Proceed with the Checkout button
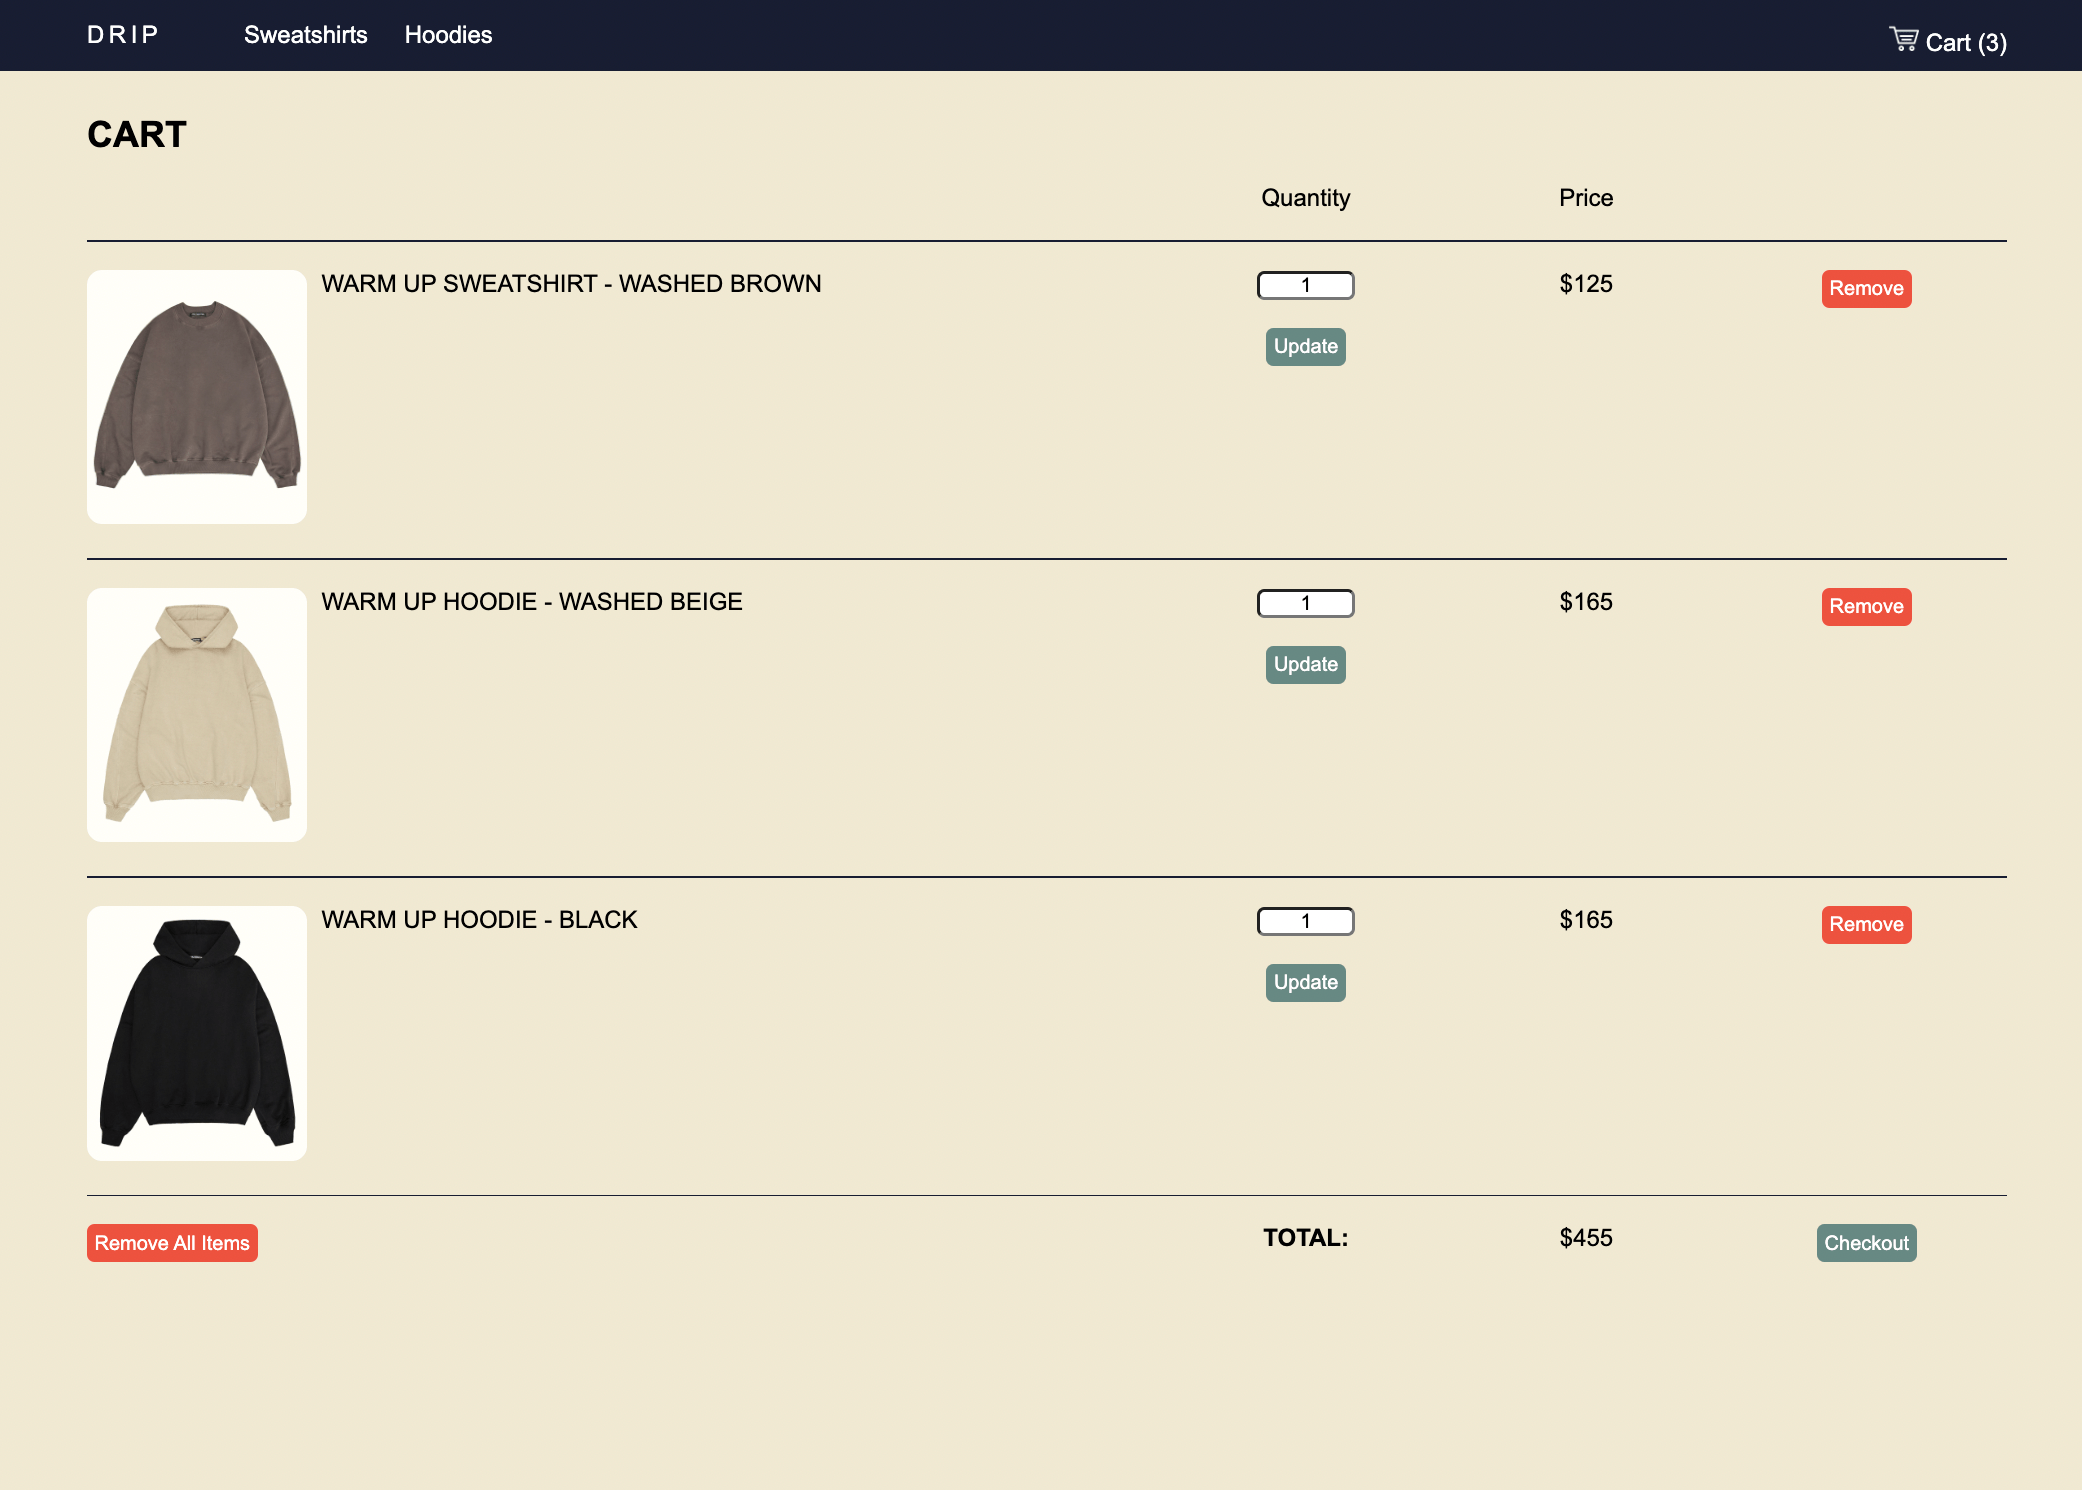 [x=1865, y=1243]
